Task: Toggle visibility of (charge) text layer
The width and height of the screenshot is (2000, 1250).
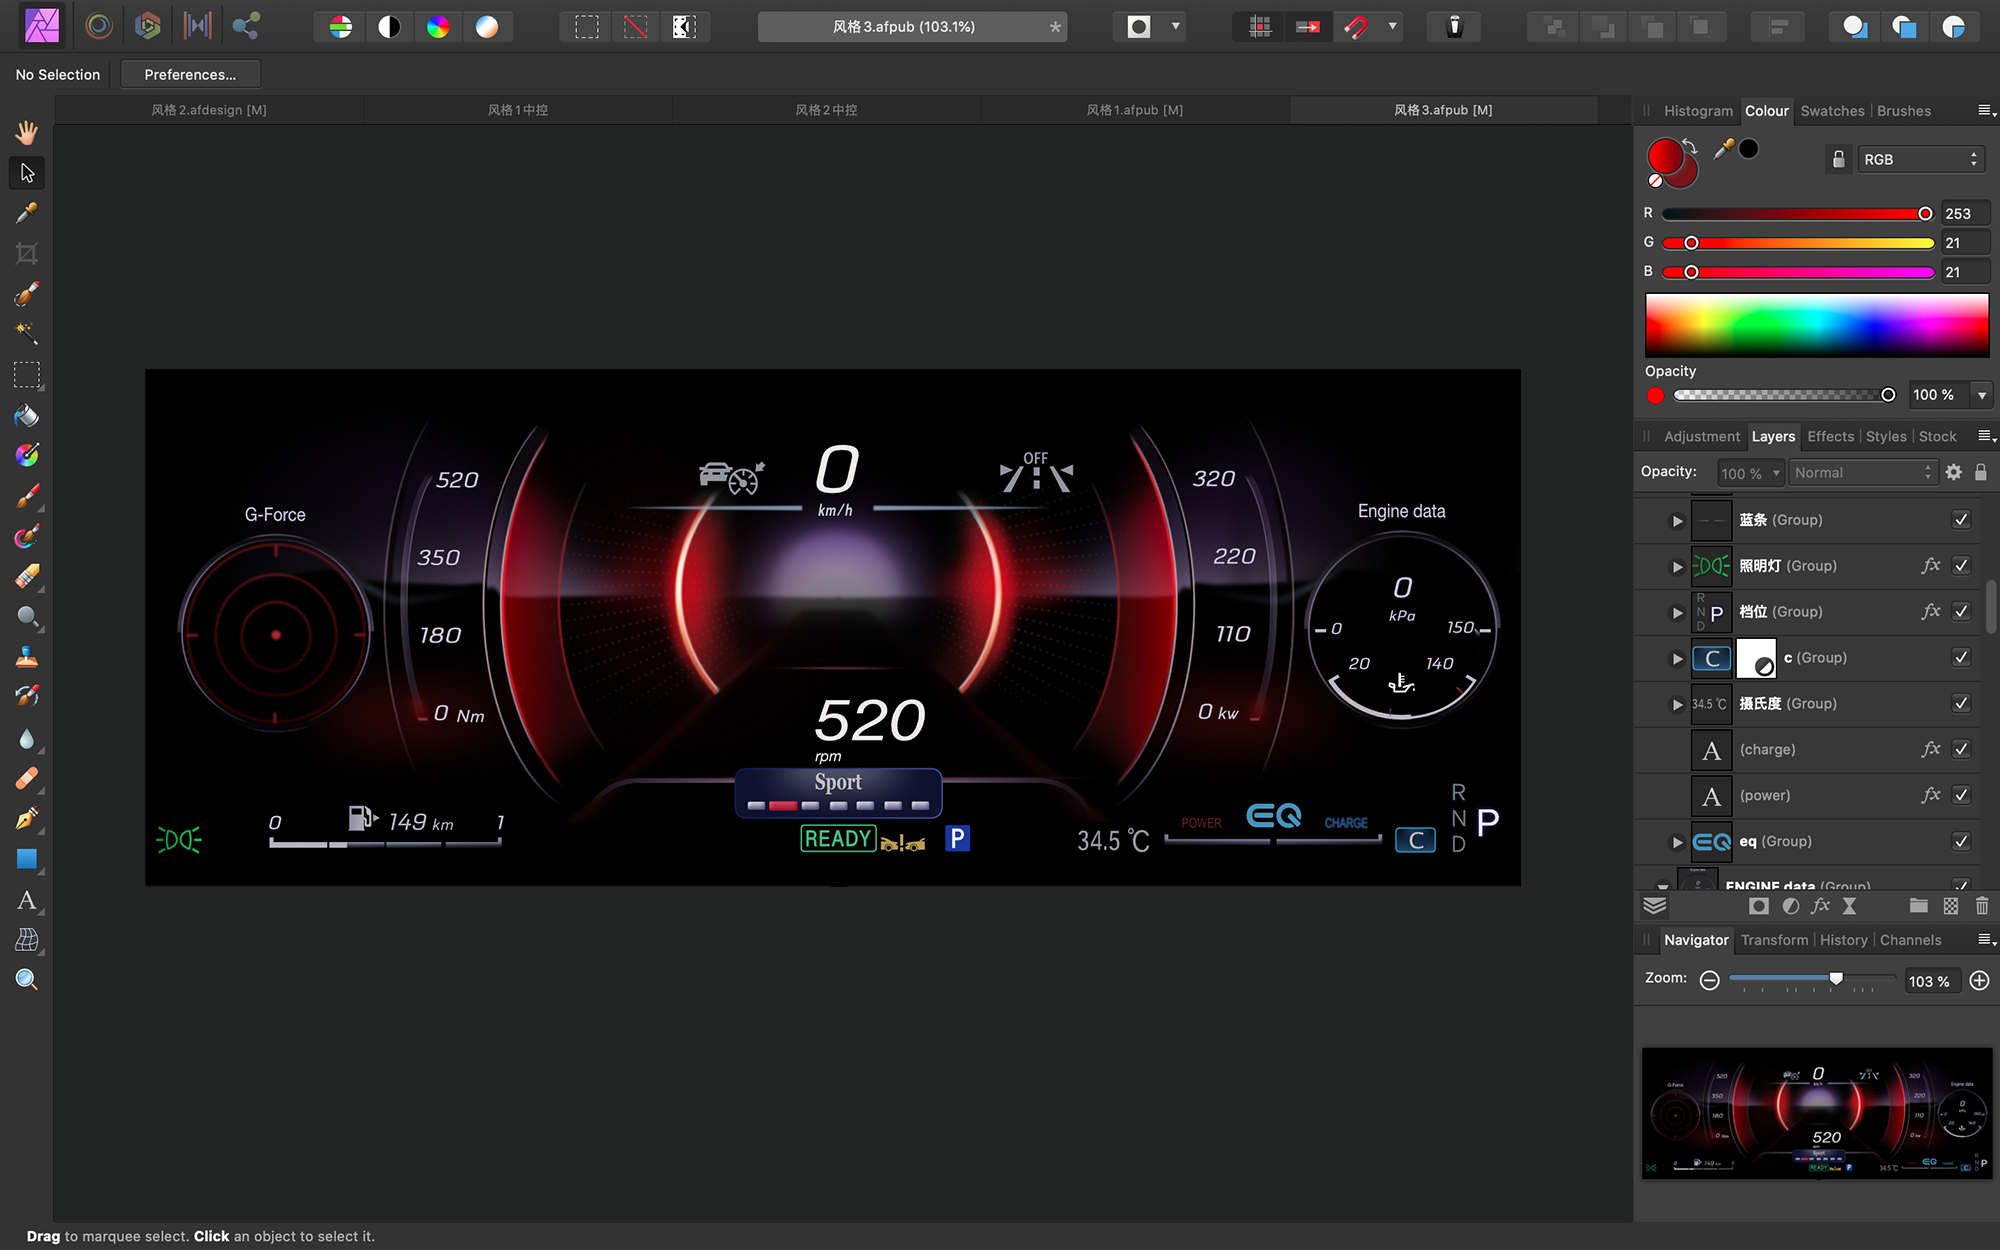Action: [x=1961, y=750]
